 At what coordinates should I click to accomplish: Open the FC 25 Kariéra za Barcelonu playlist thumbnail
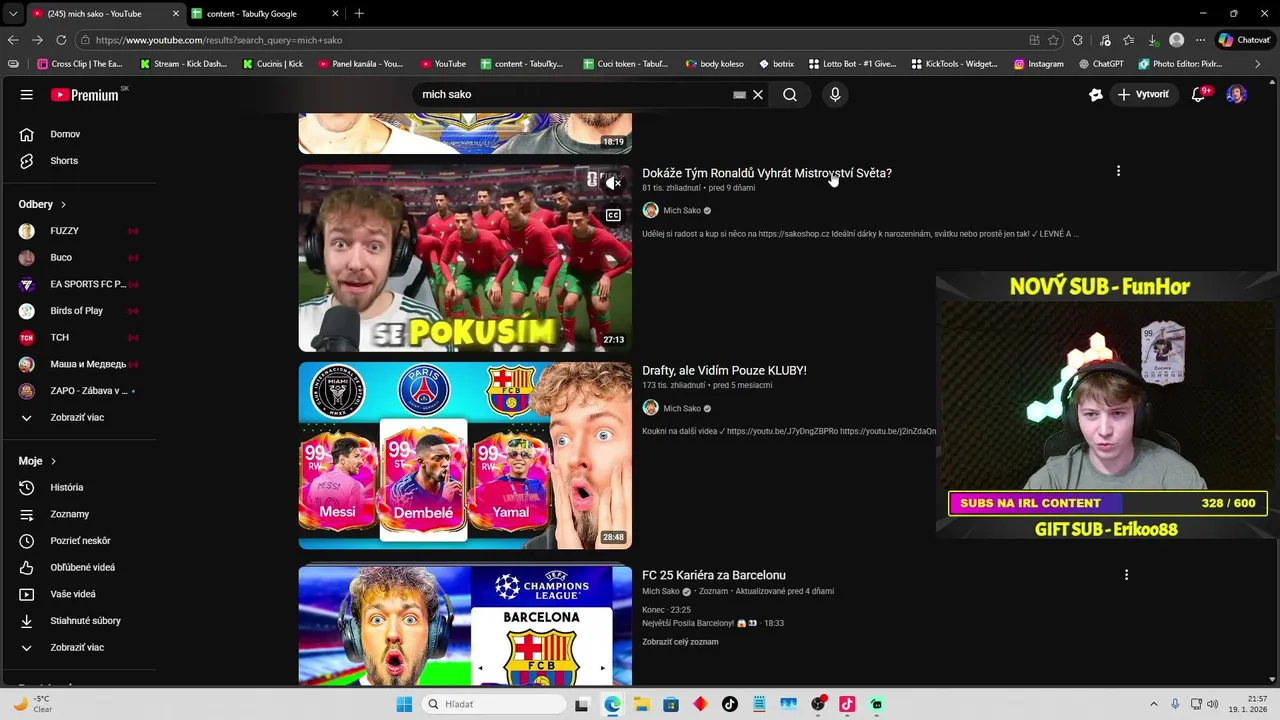coord(465,625)
